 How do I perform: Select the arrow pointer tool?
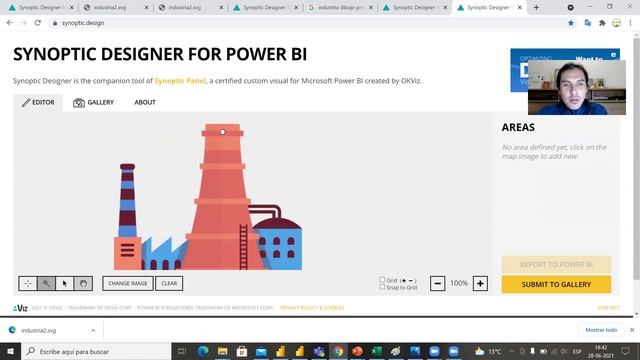[x=64, y=283]
